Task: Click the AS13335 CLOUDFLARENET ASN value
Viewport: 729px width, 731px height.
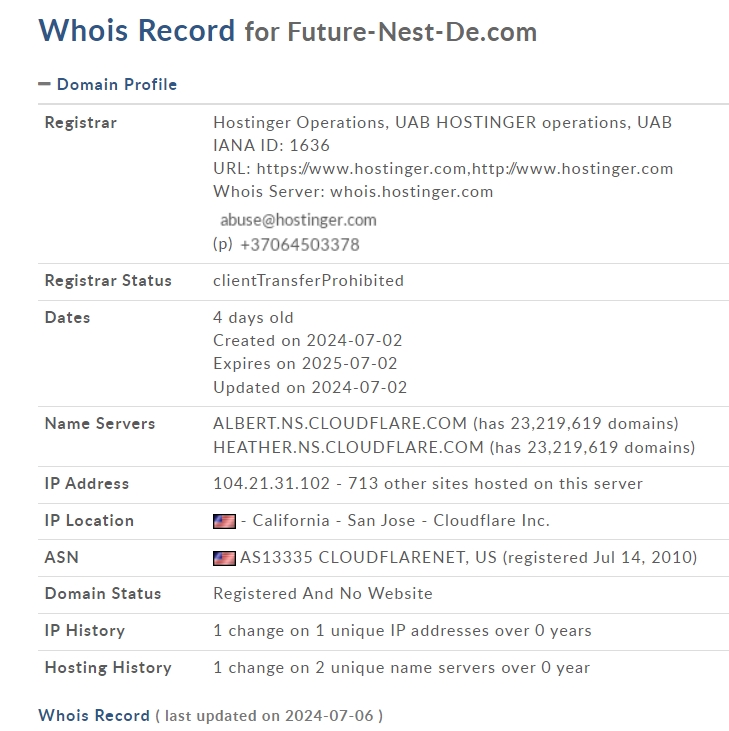Action: pos(468,558)
